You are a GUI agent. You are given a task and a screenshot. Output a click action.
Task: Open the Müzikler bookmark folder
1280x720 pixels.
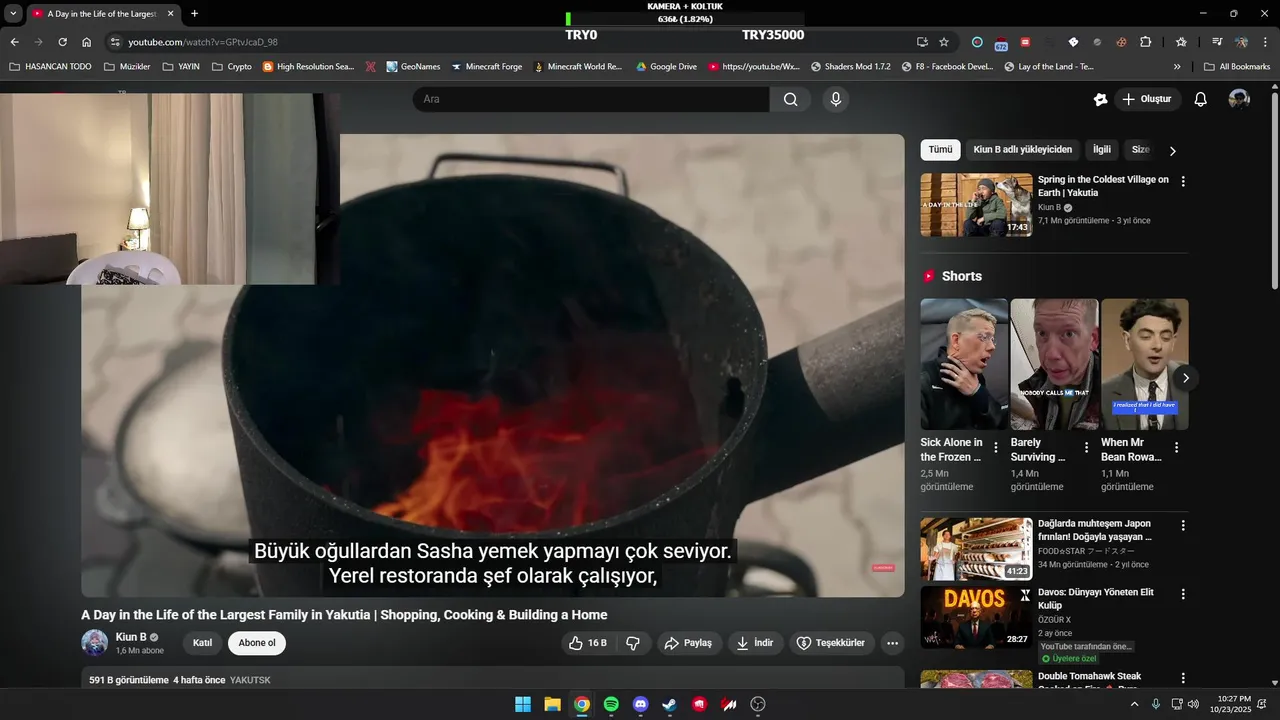[127, 67]
